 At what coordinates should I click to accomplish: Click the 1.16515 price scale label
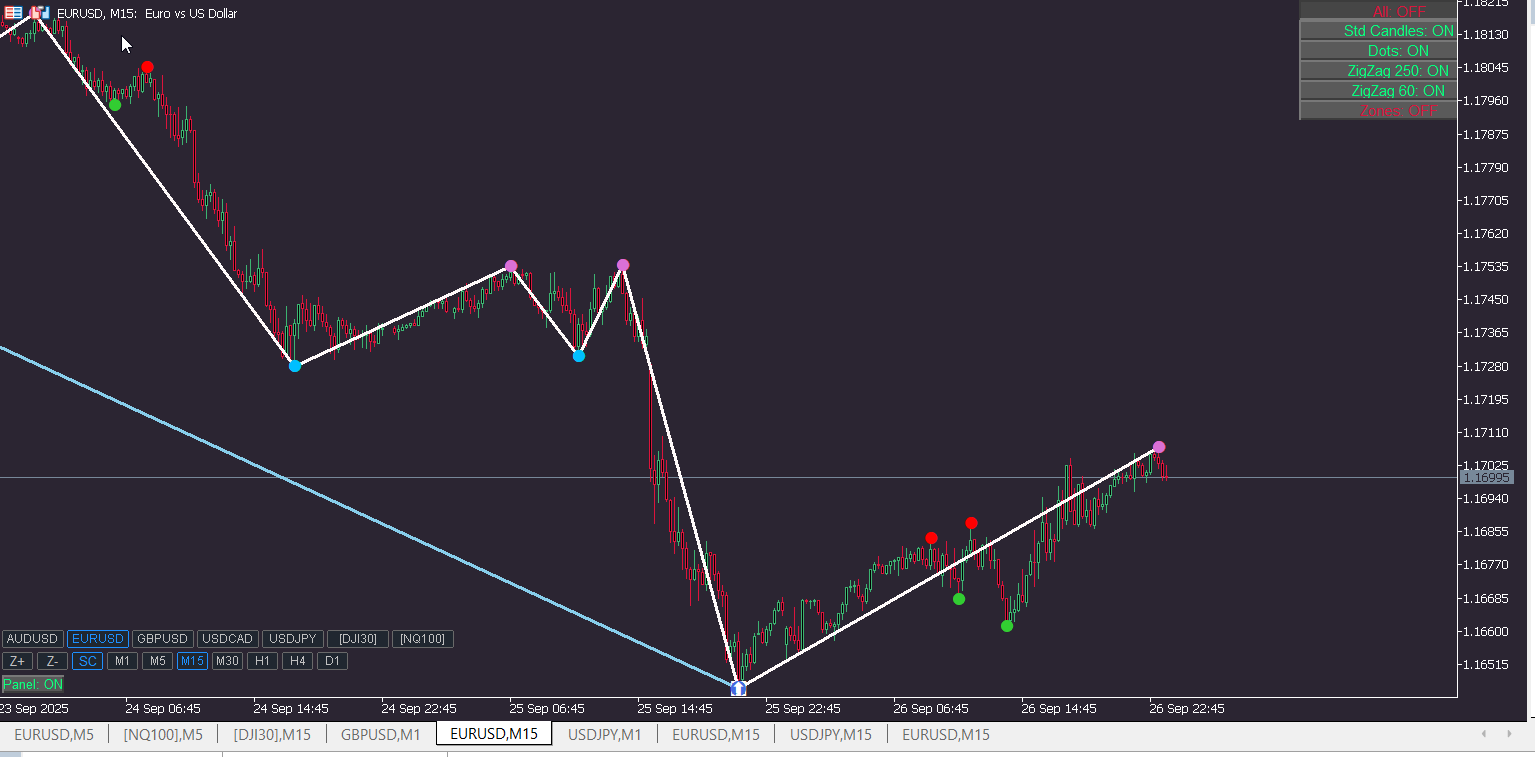(1485, 665)
